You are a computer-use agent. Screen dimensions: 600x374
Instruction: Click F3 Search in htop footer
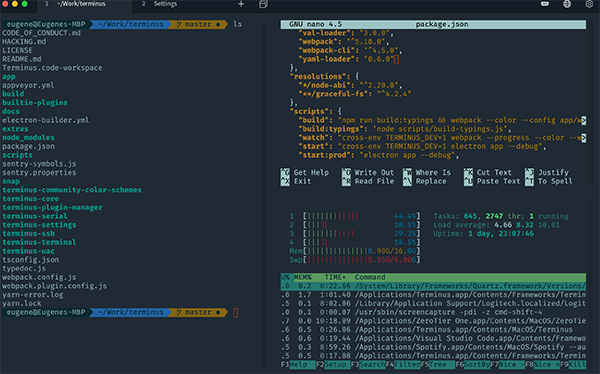tap(368, 364)
